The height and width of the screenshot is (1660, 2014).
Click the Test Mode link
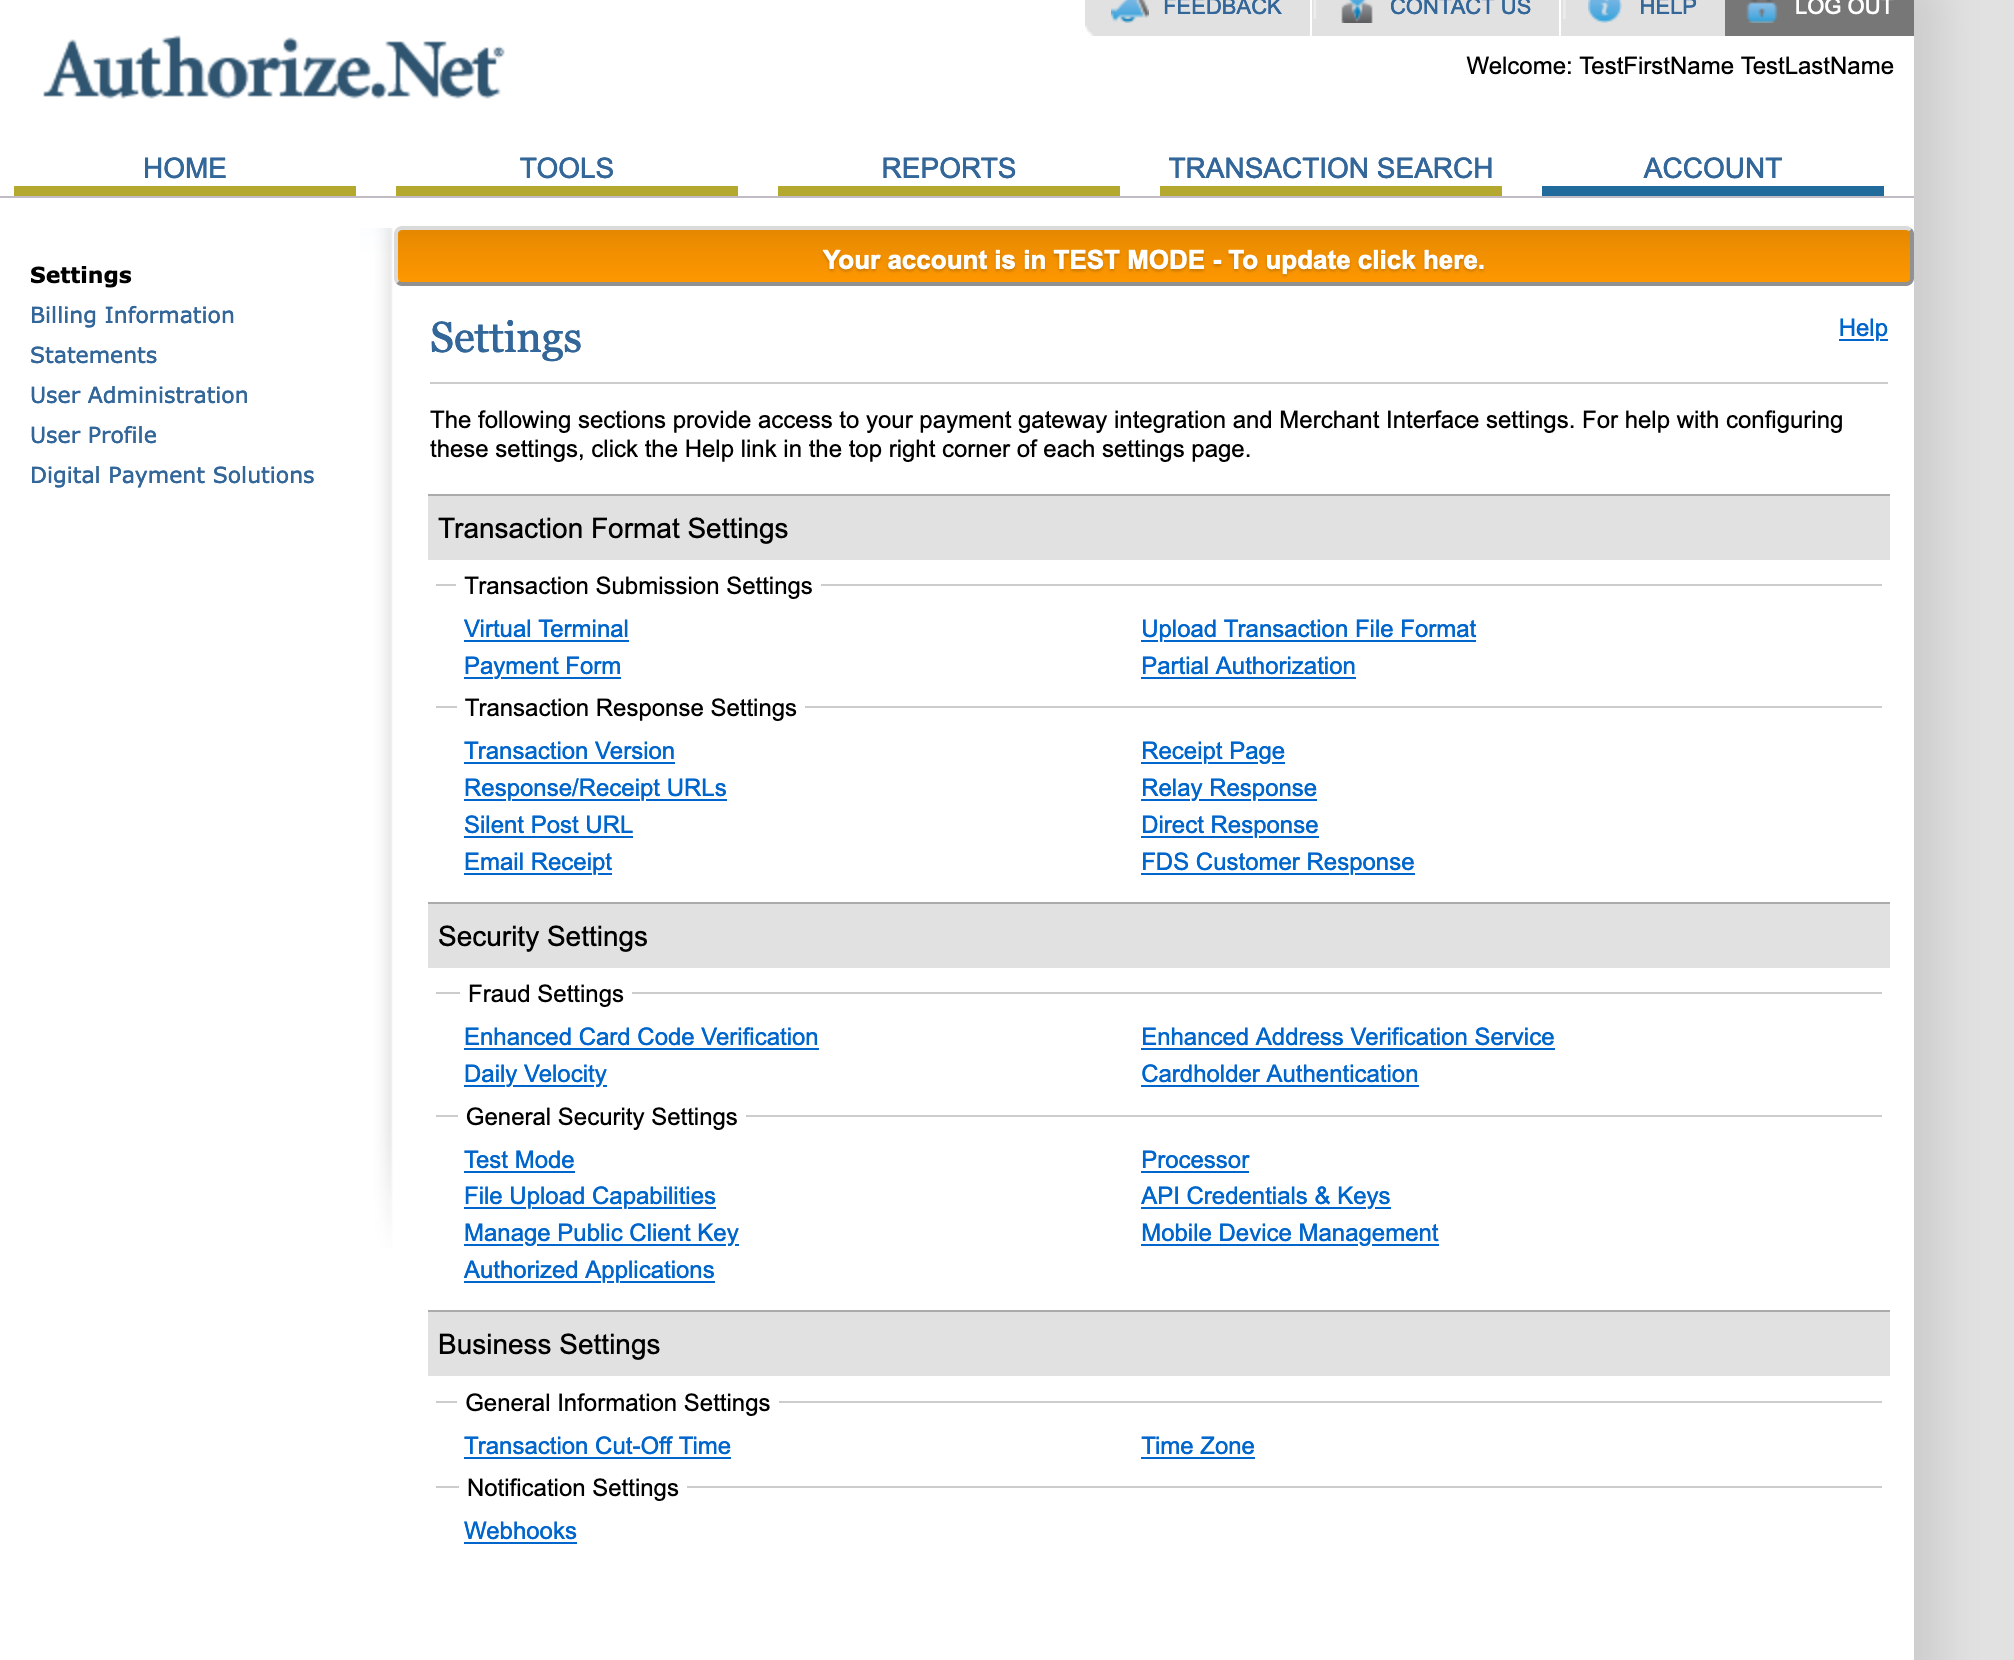pyautogui.click(x=519, y=1160)
